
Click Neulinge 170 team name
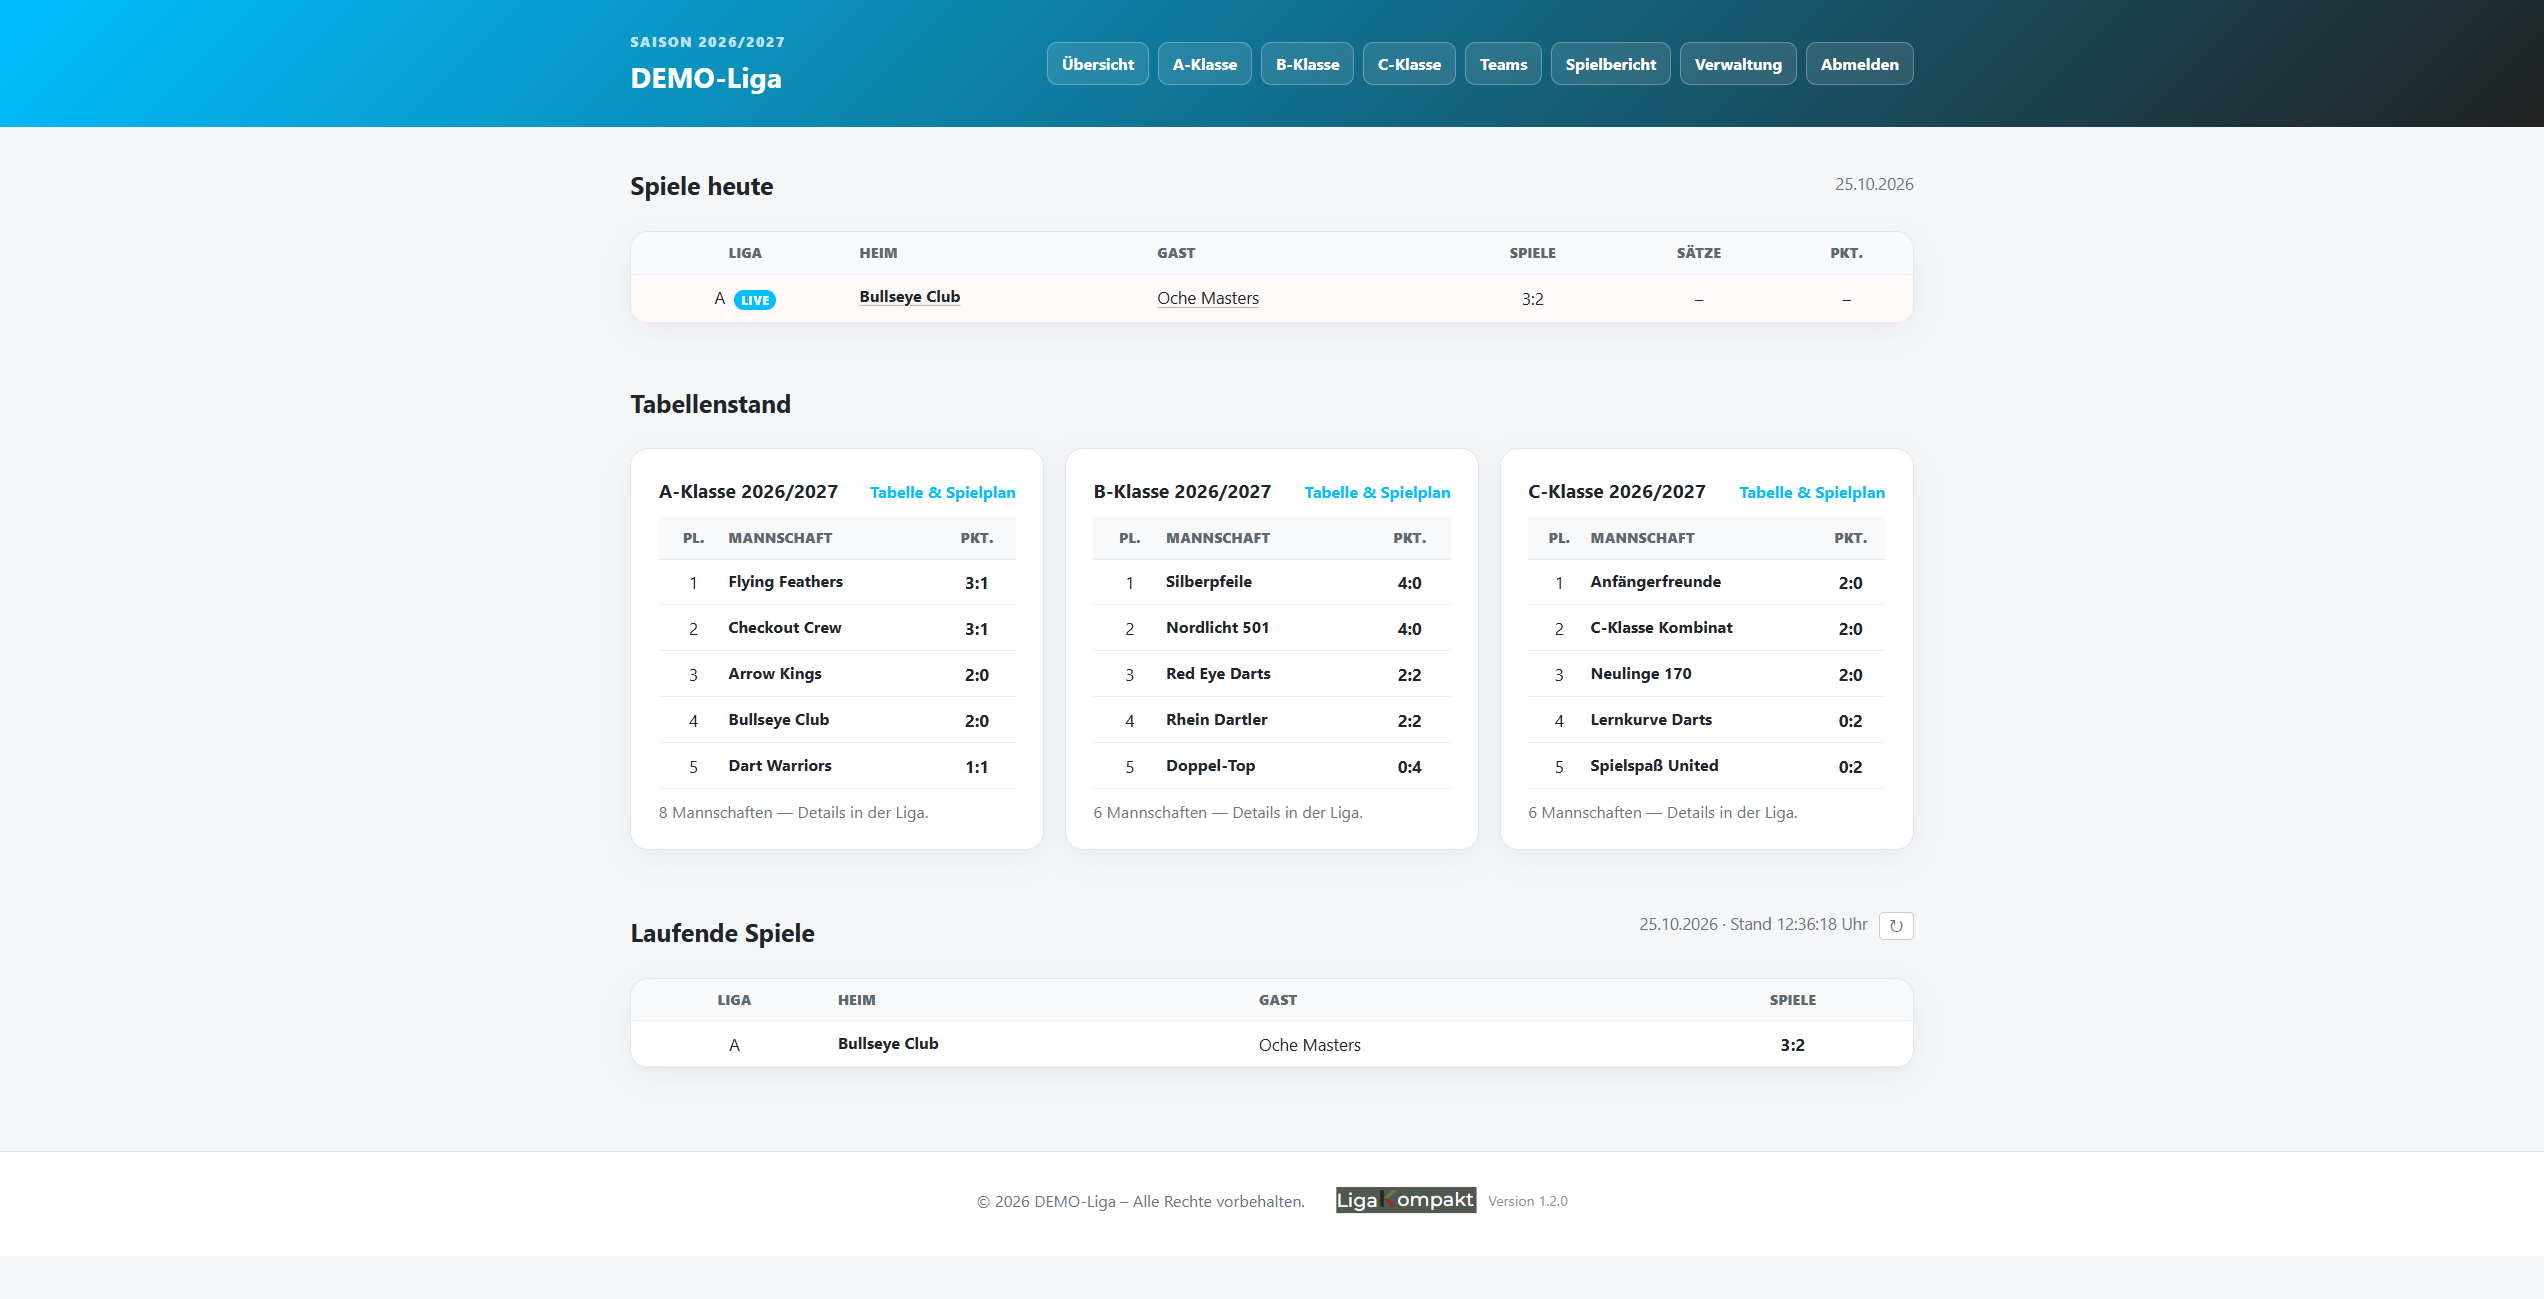[1641, 674]
